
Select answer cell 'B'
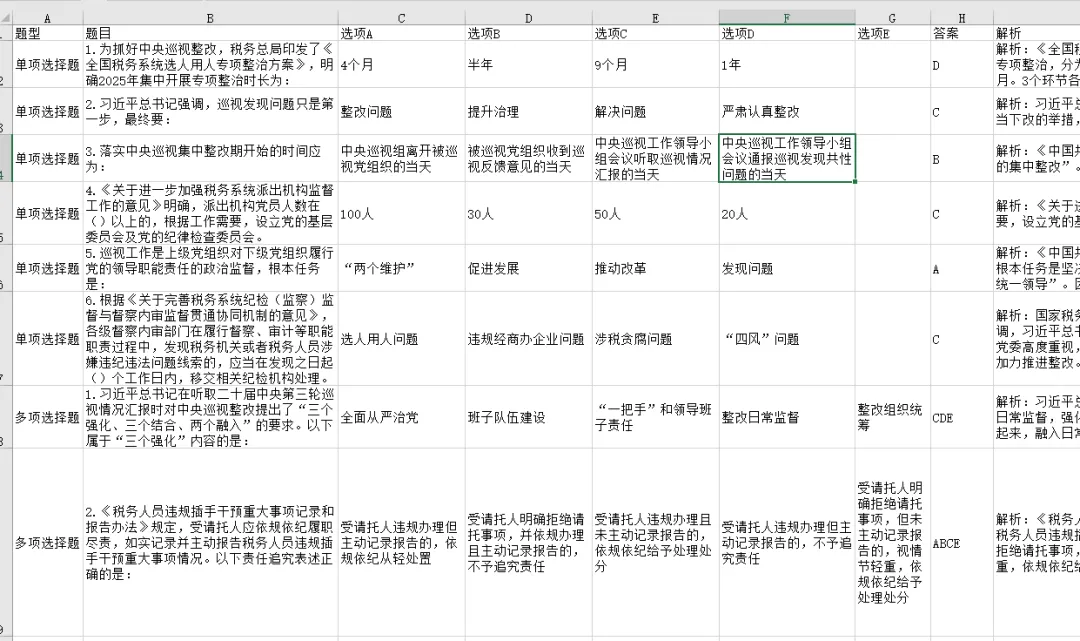(962, 158)
